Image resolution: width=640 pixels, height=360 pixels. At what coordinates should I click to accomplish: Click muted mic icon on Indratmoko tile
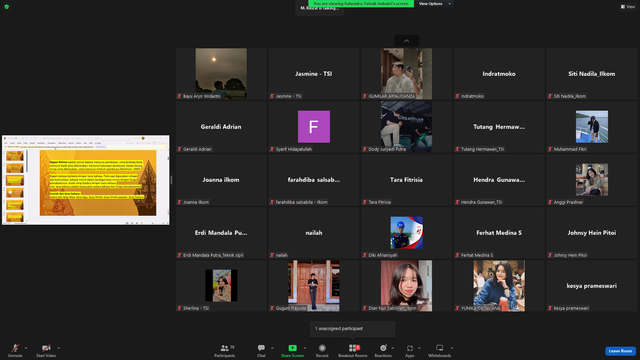[458, 96]
